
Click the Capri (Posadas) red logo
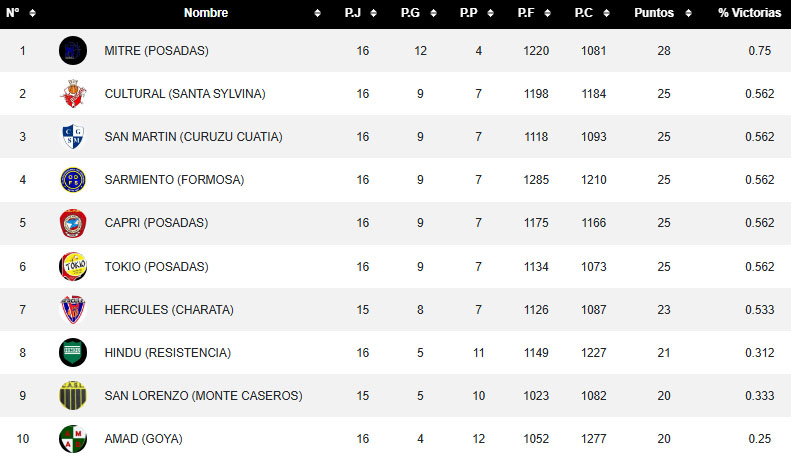(73, 223)
